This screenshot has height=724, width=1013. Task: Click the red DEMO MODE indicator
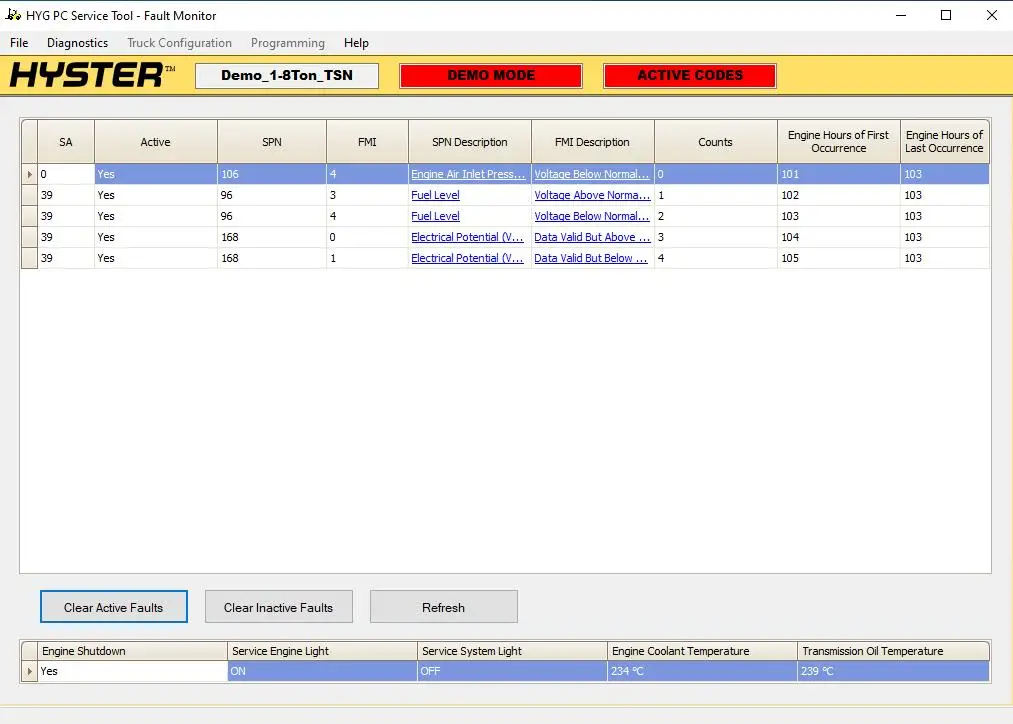(x=491, y=76)
